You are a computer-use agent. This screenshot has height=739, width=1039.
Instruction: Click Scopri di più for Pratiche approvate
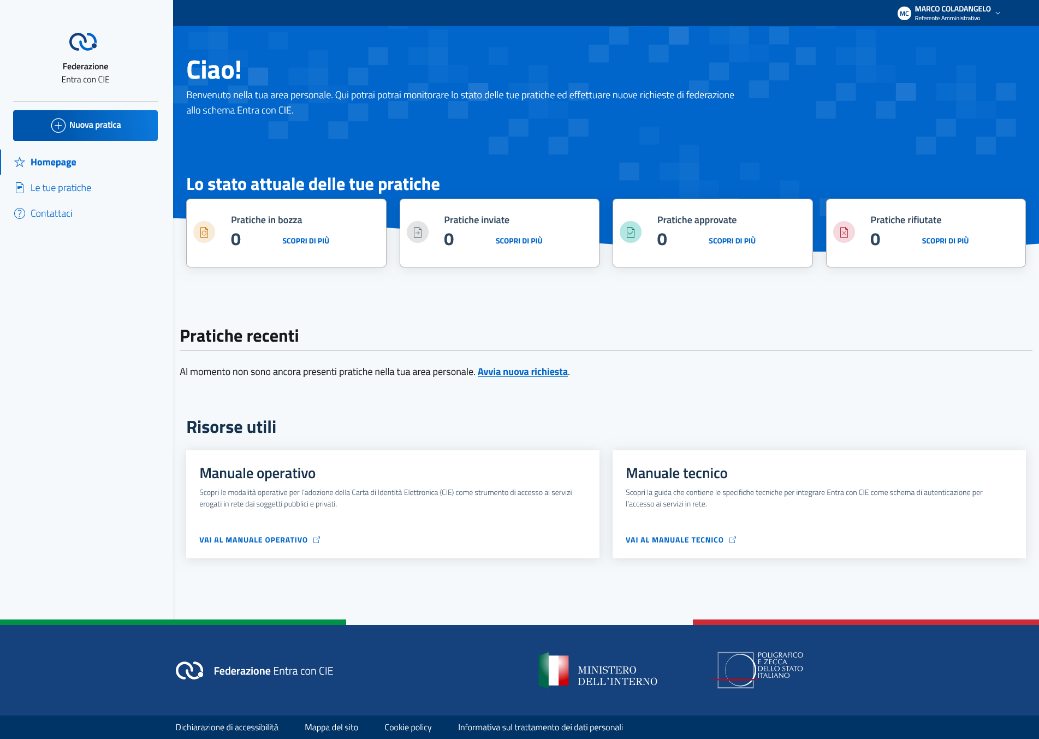tap(732, 241)
